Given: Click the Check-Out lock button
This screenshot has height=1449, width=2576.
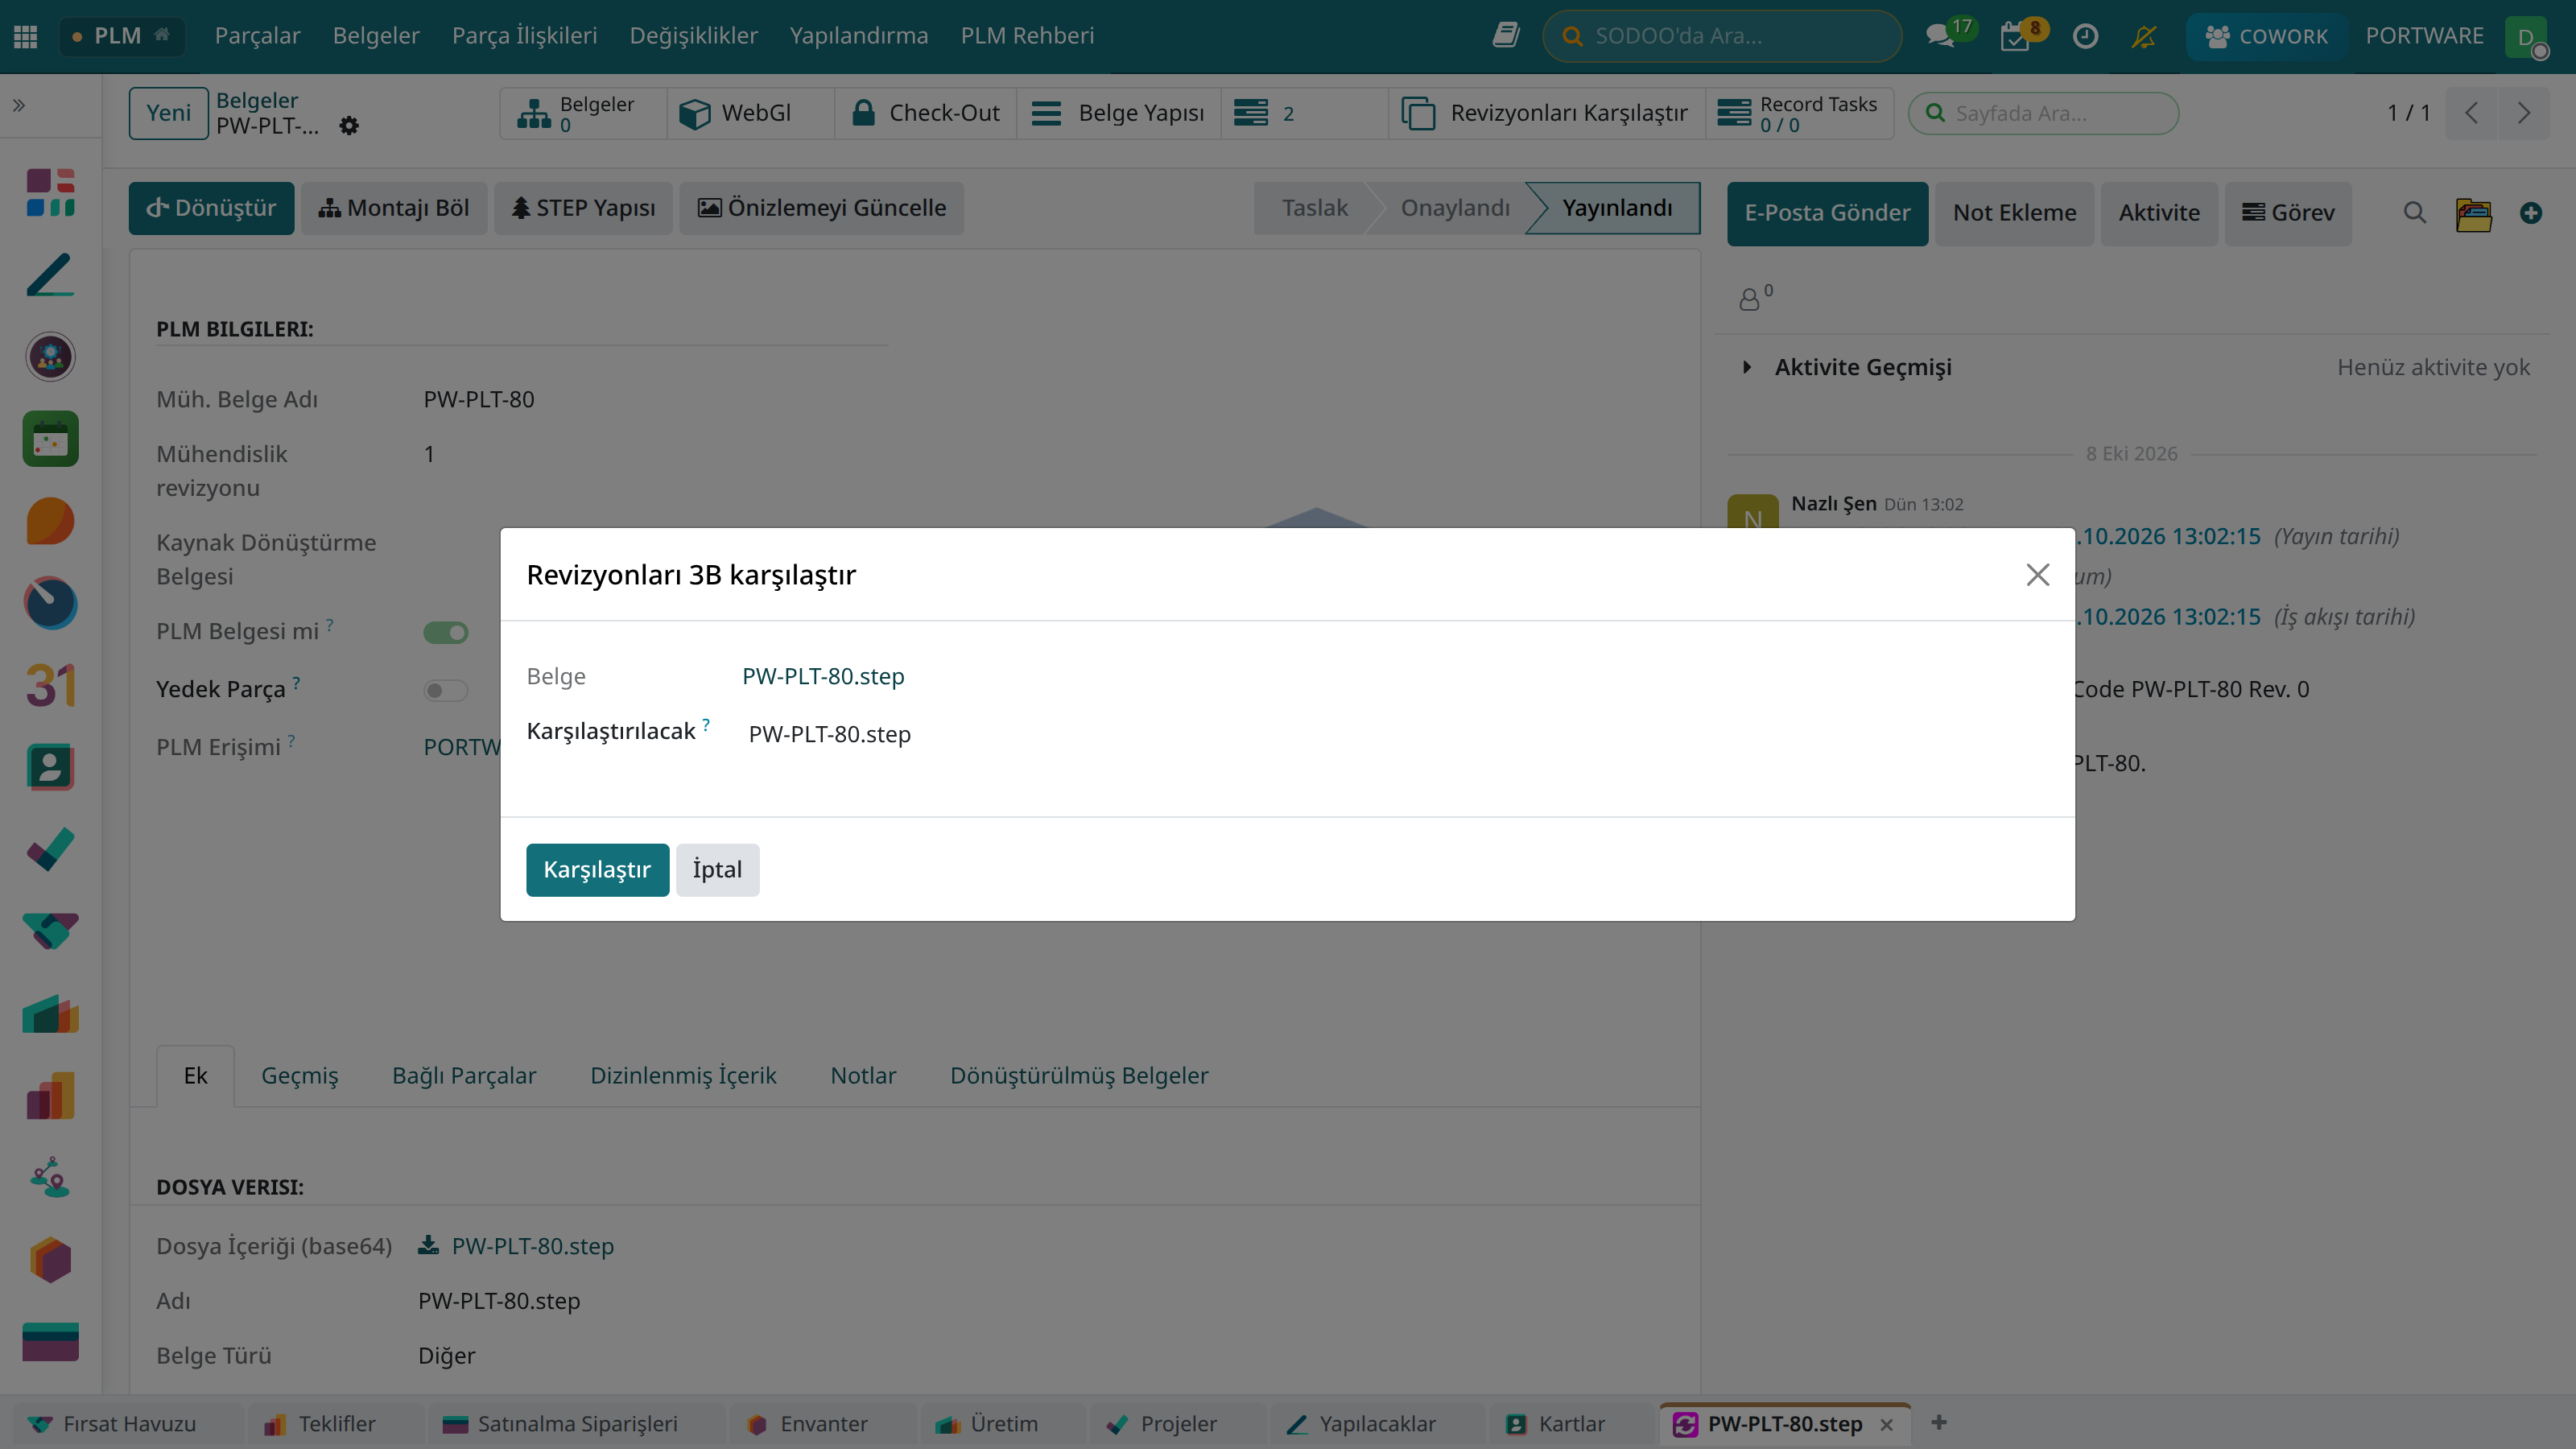Looking at the screenshot, I should point(926,113).
